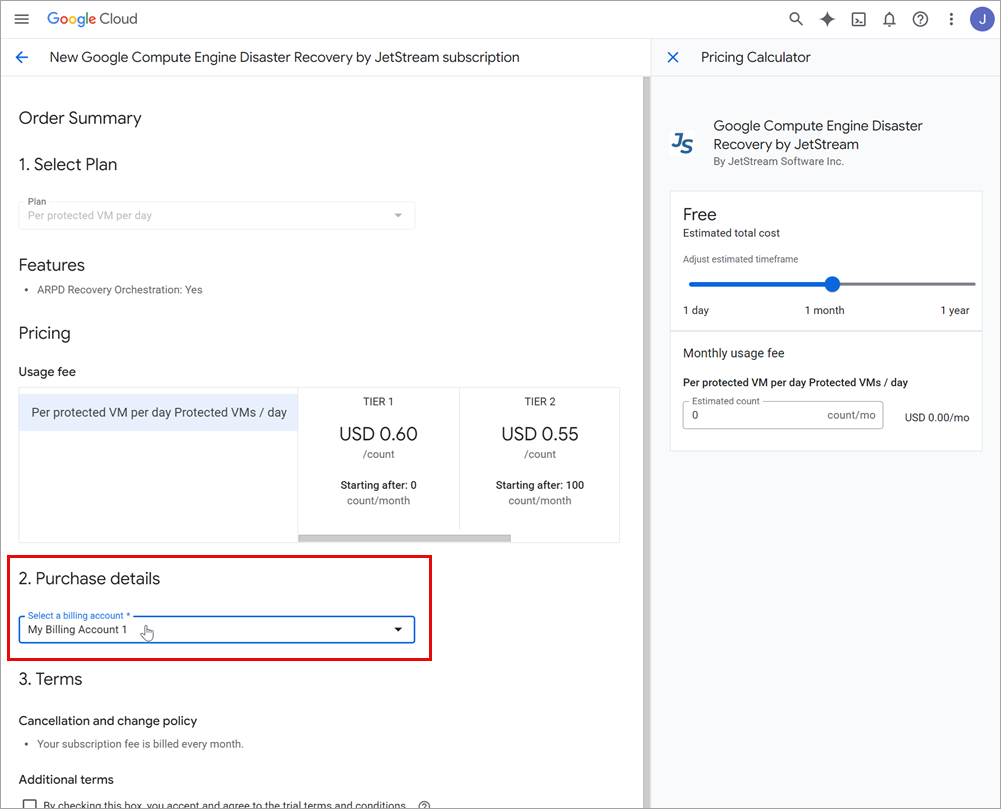
Task: Close the Pricing Calculator panel
Action: [x=673, y=58]
